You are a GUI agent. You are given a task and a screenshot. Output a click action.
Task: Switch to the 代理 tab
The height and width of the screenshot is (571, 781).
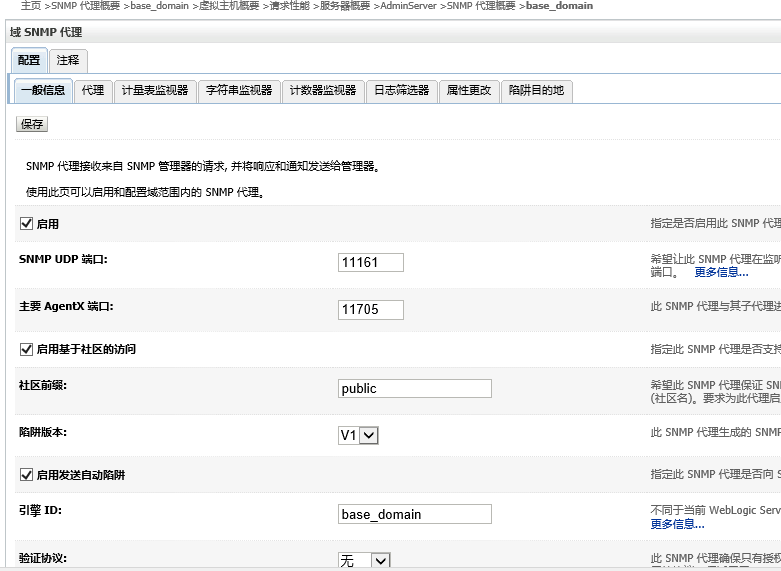93,90
